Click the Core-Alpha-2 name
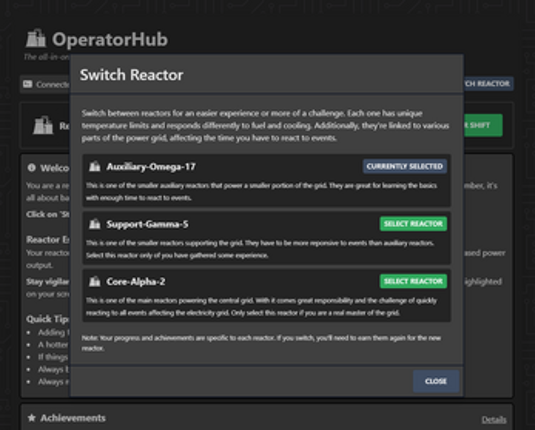Viewport: 535px width, 430px height. [x=136, y=282]
